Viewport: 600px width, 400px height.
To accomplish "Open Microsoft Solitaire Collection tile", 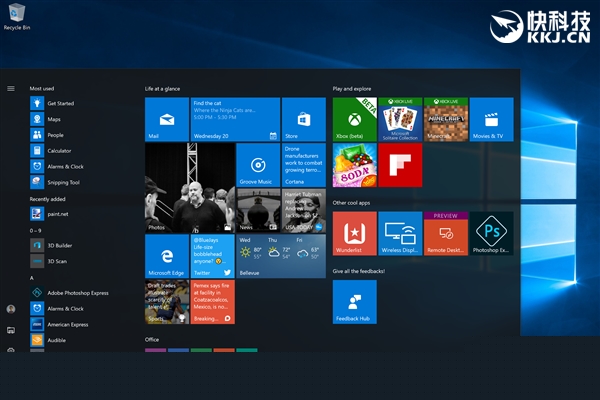I will 400,119.
